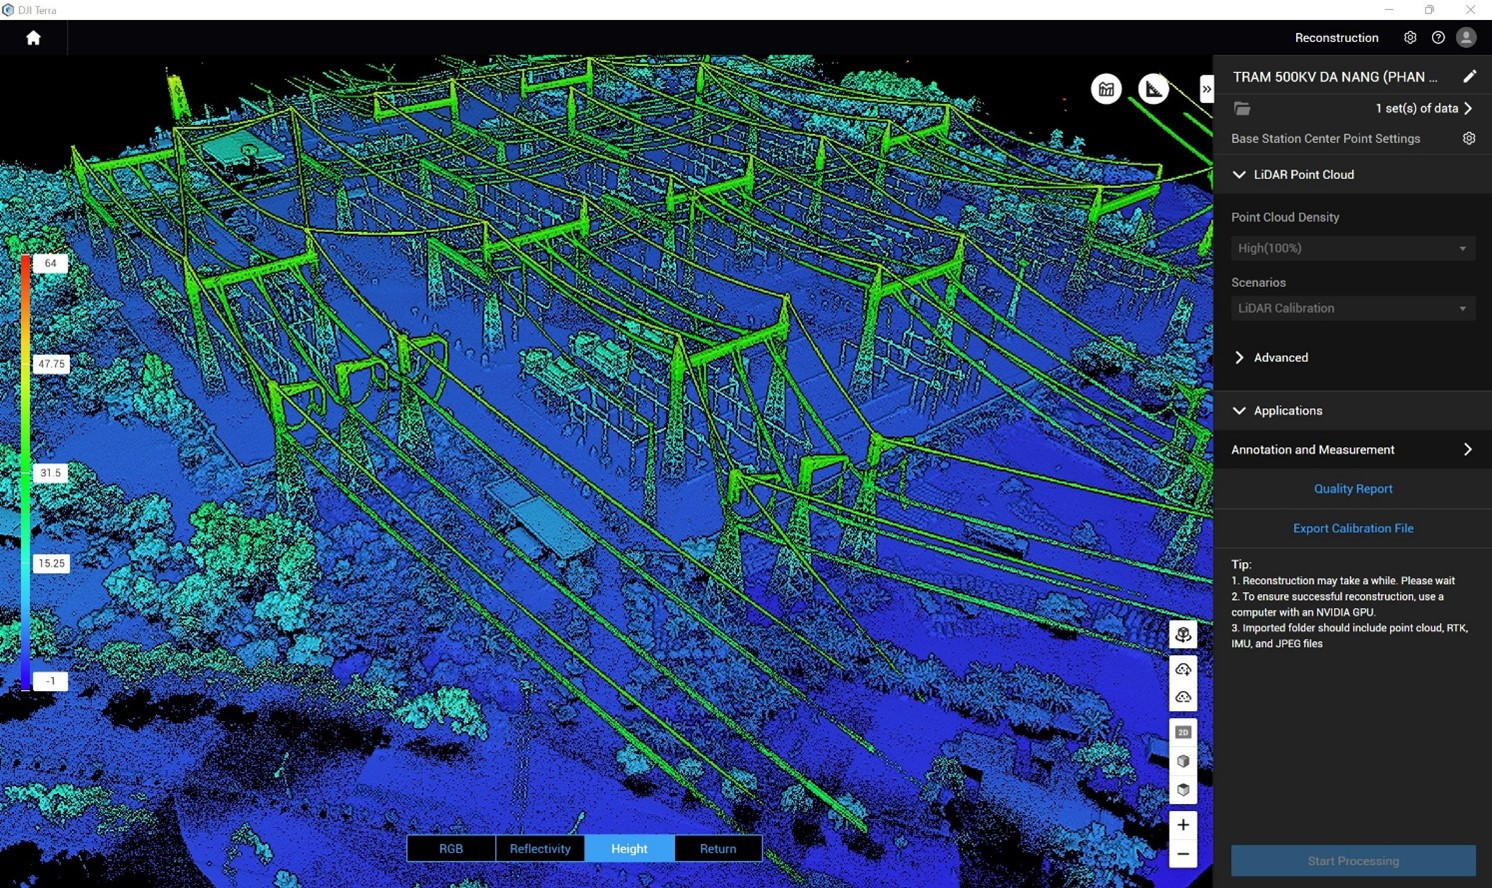The width and height of the screenshot is (1492, 888).
Task: Close the DJI Terra window
Action: tap(1470, 9)
